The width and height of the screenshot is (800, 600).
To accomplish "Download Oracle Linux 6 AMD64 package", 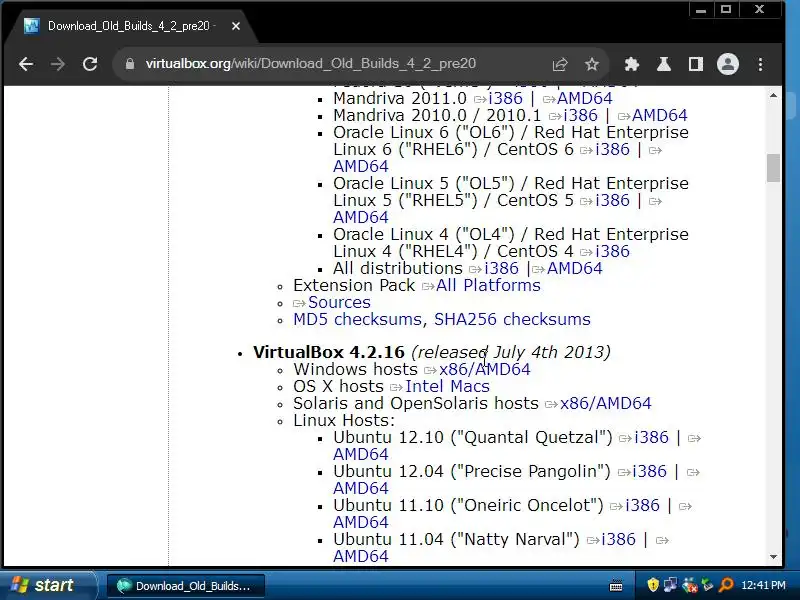I will [x=361, y=166].
